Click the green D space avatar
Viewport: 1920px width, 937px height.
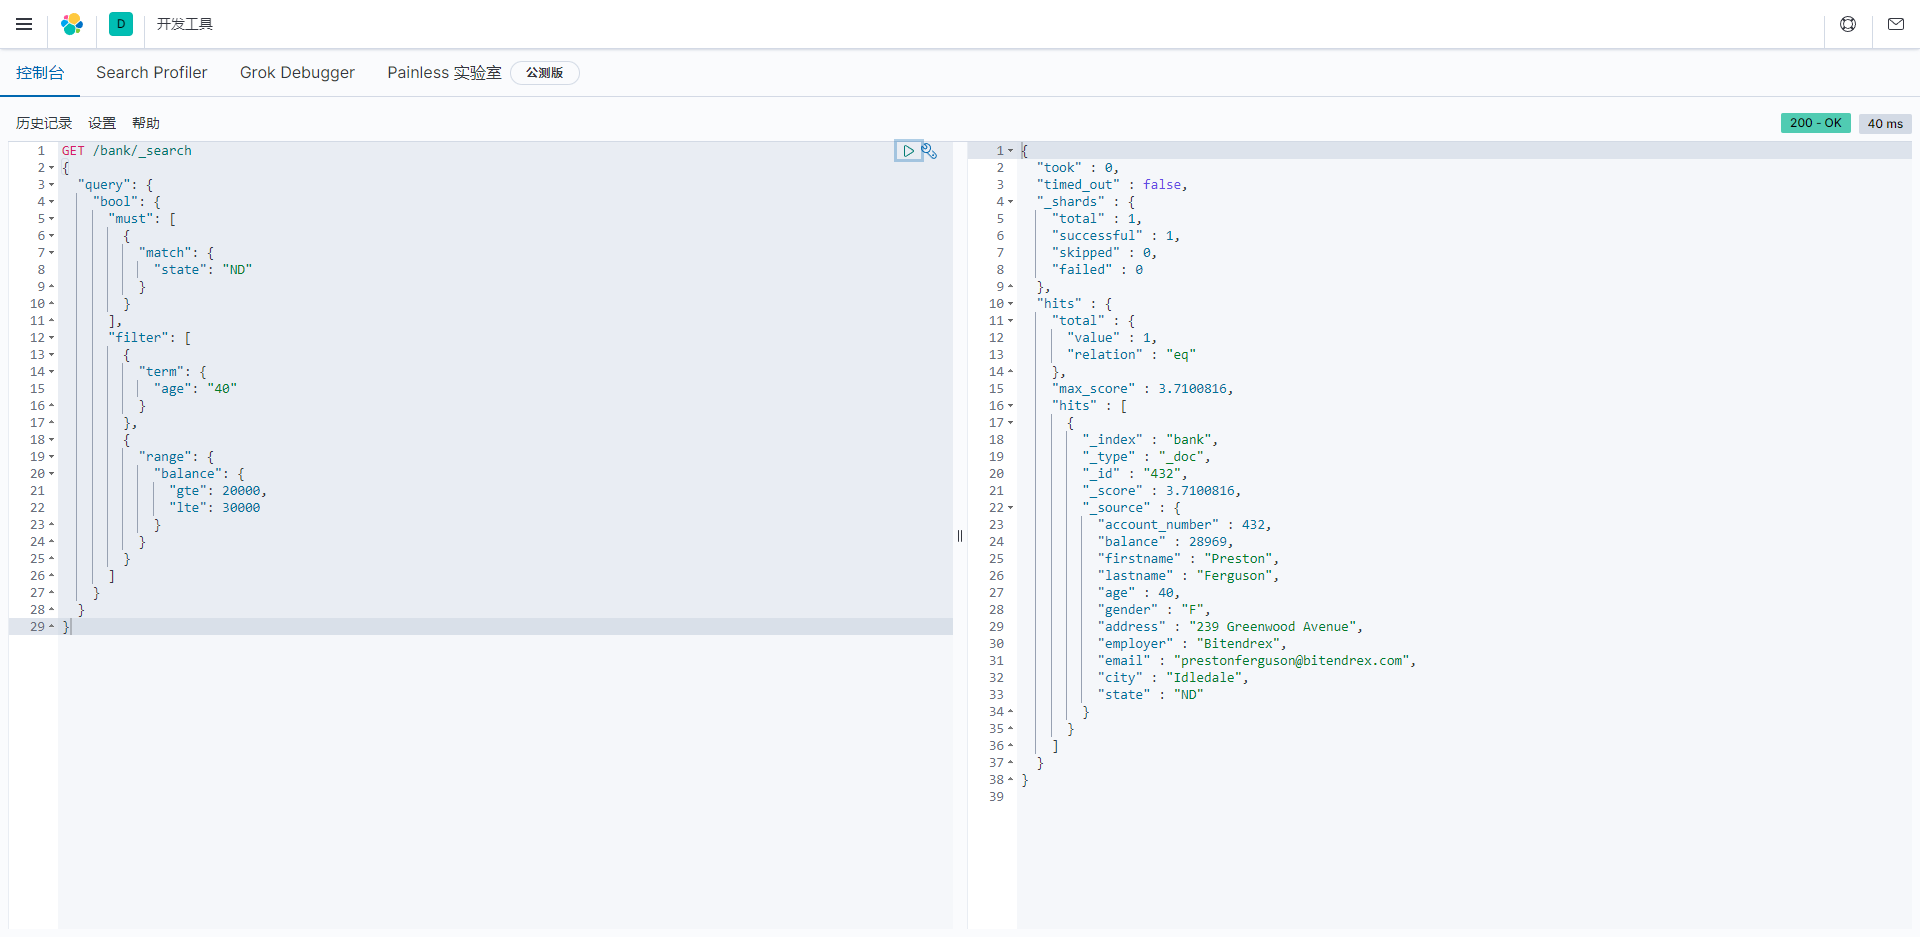pos(121,24)
